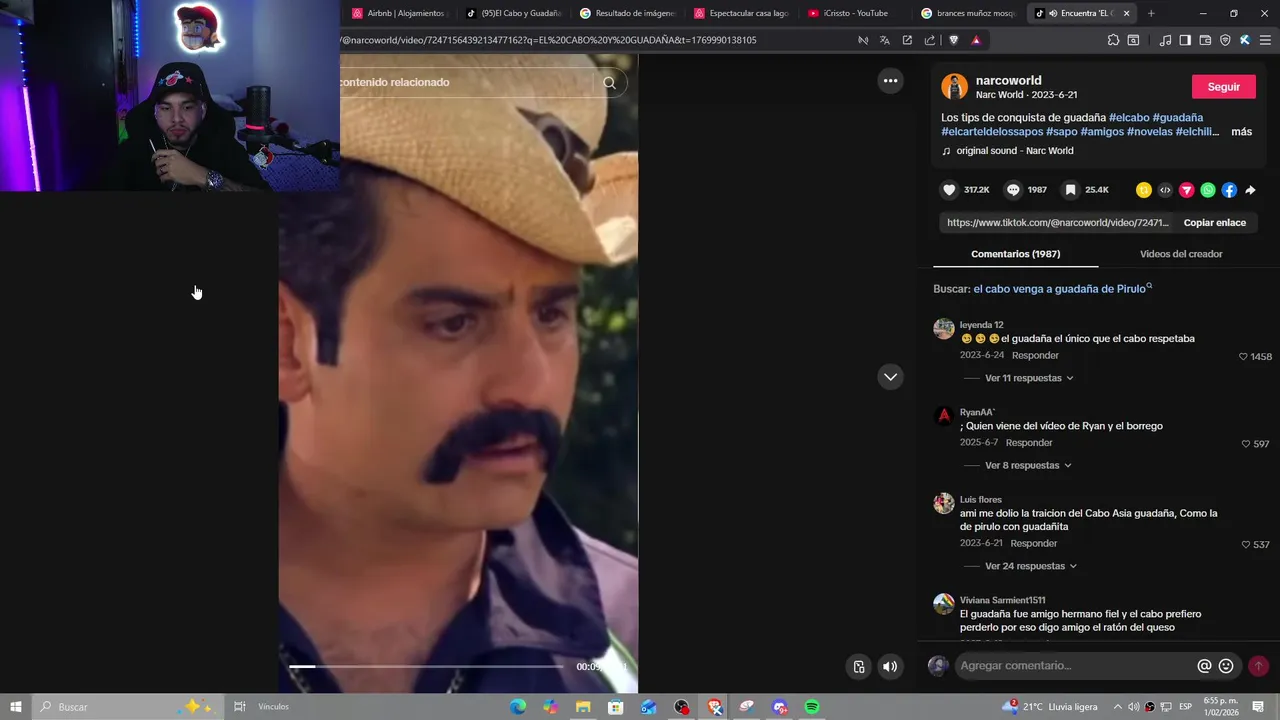Image resolution: width=1280 pixels, height=720 pixels.
Task: Open narcoworld profile name
Action: click(x=1008, y=80)
